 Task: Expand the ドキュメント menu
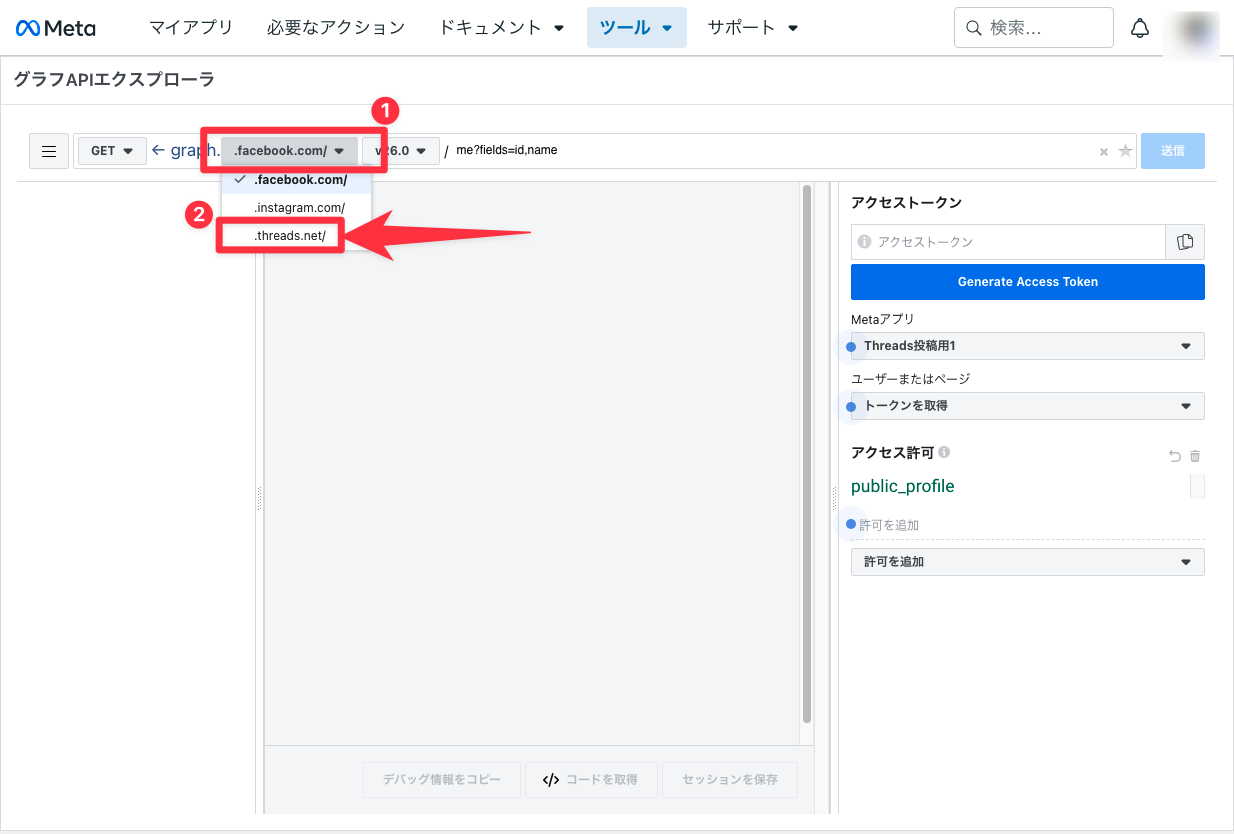pyautogui.click(x=500, y=28)
